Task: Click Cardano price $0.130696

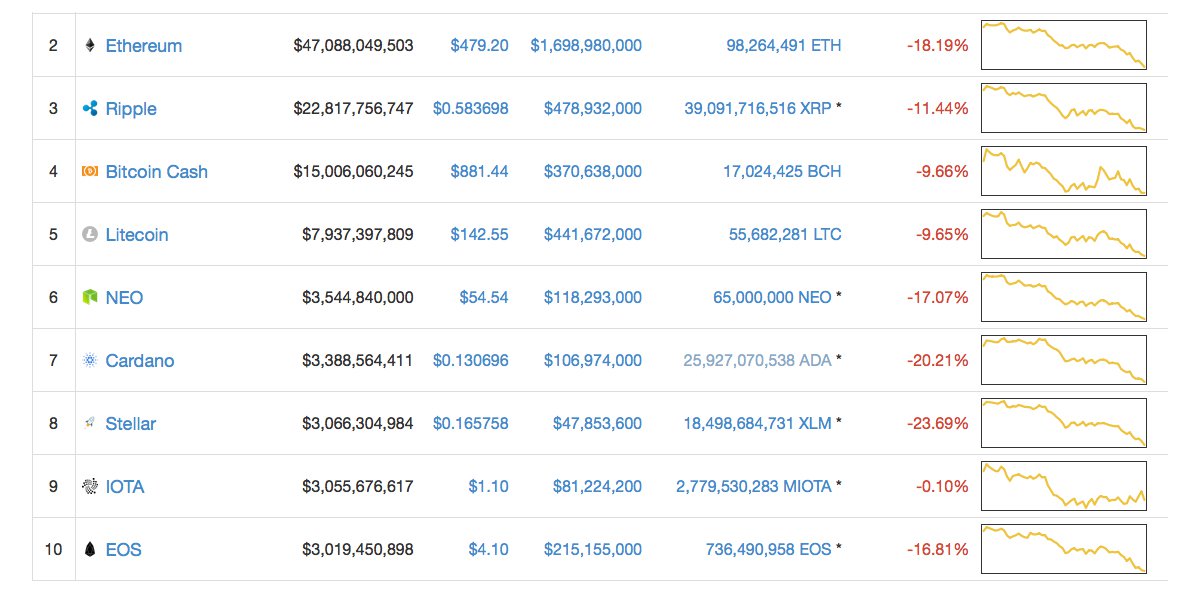Action: coord(471,360)
